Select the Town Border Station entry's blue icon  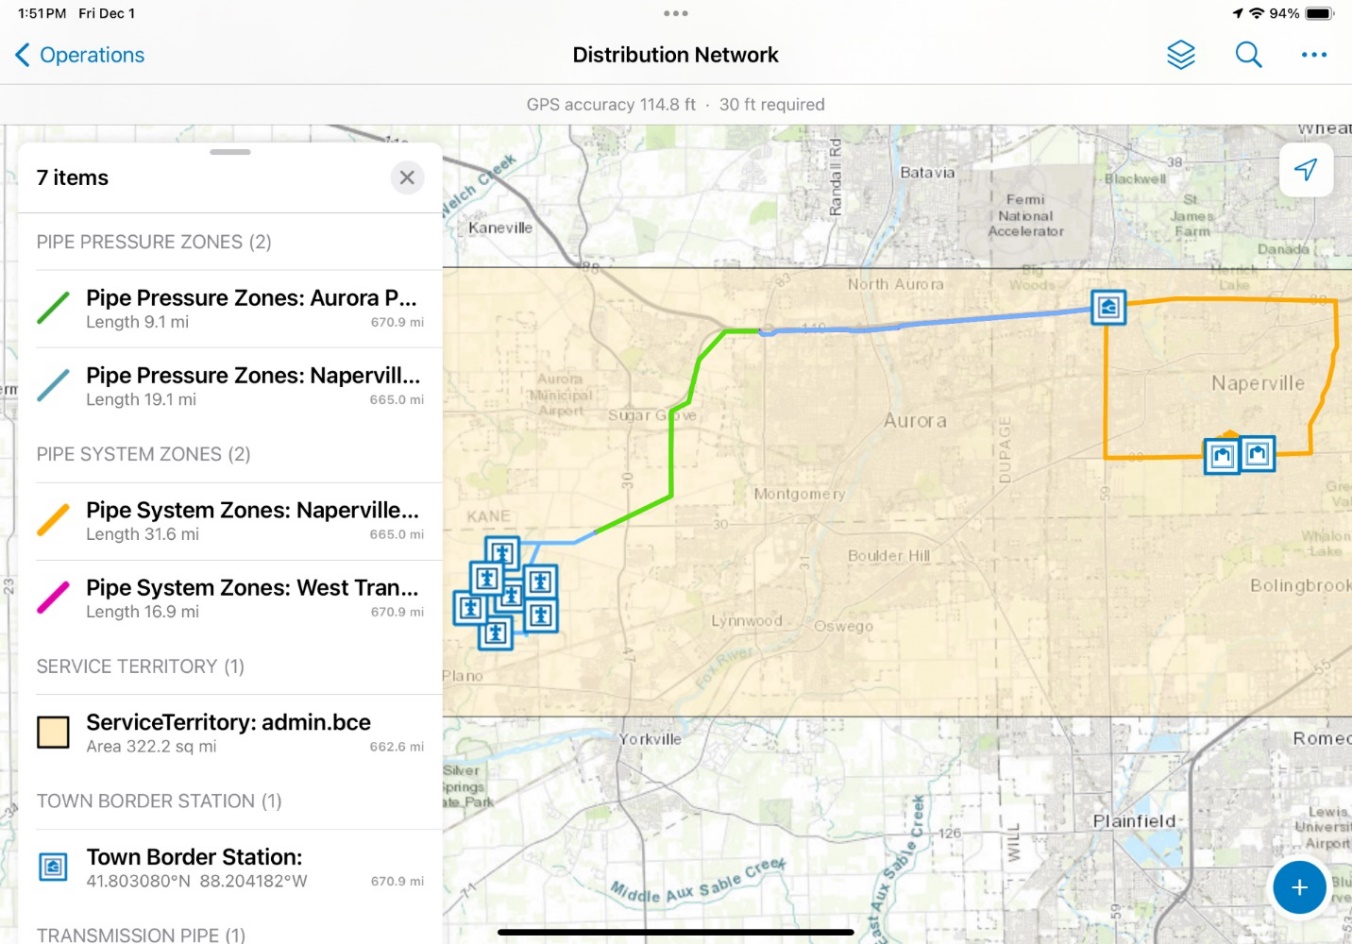coord(52,862)
